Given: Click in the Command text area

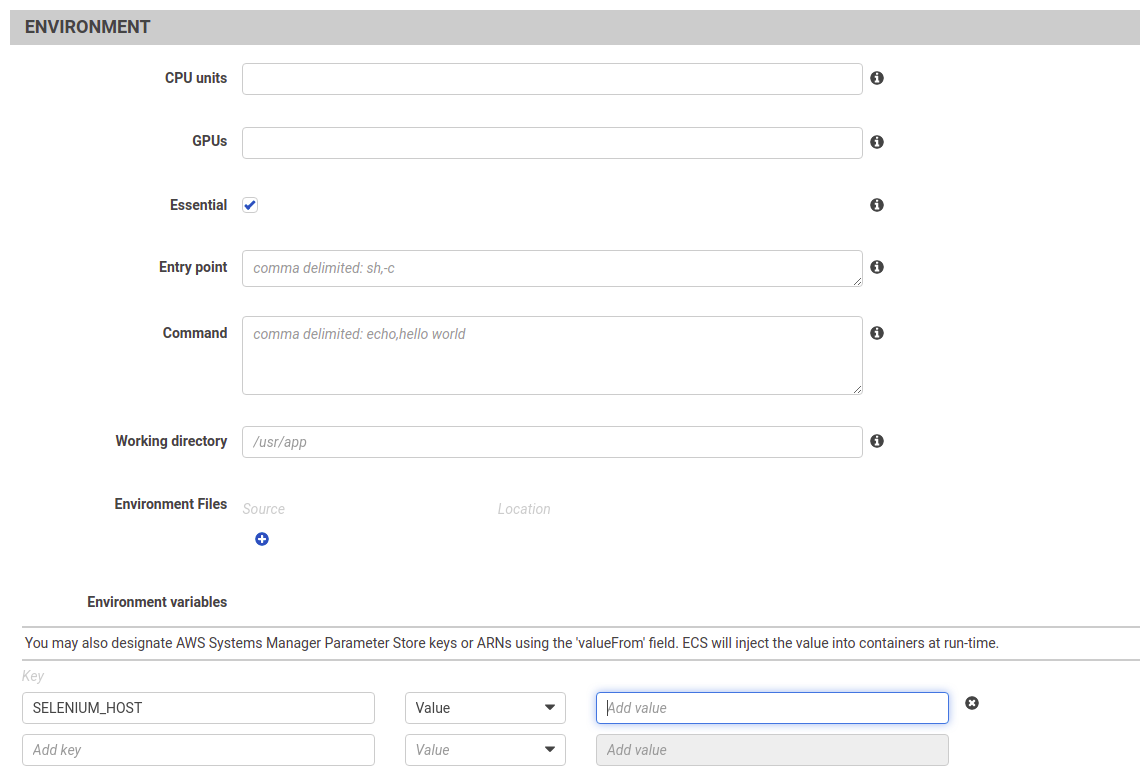Looking at the screenshot, I should [552, 355].
